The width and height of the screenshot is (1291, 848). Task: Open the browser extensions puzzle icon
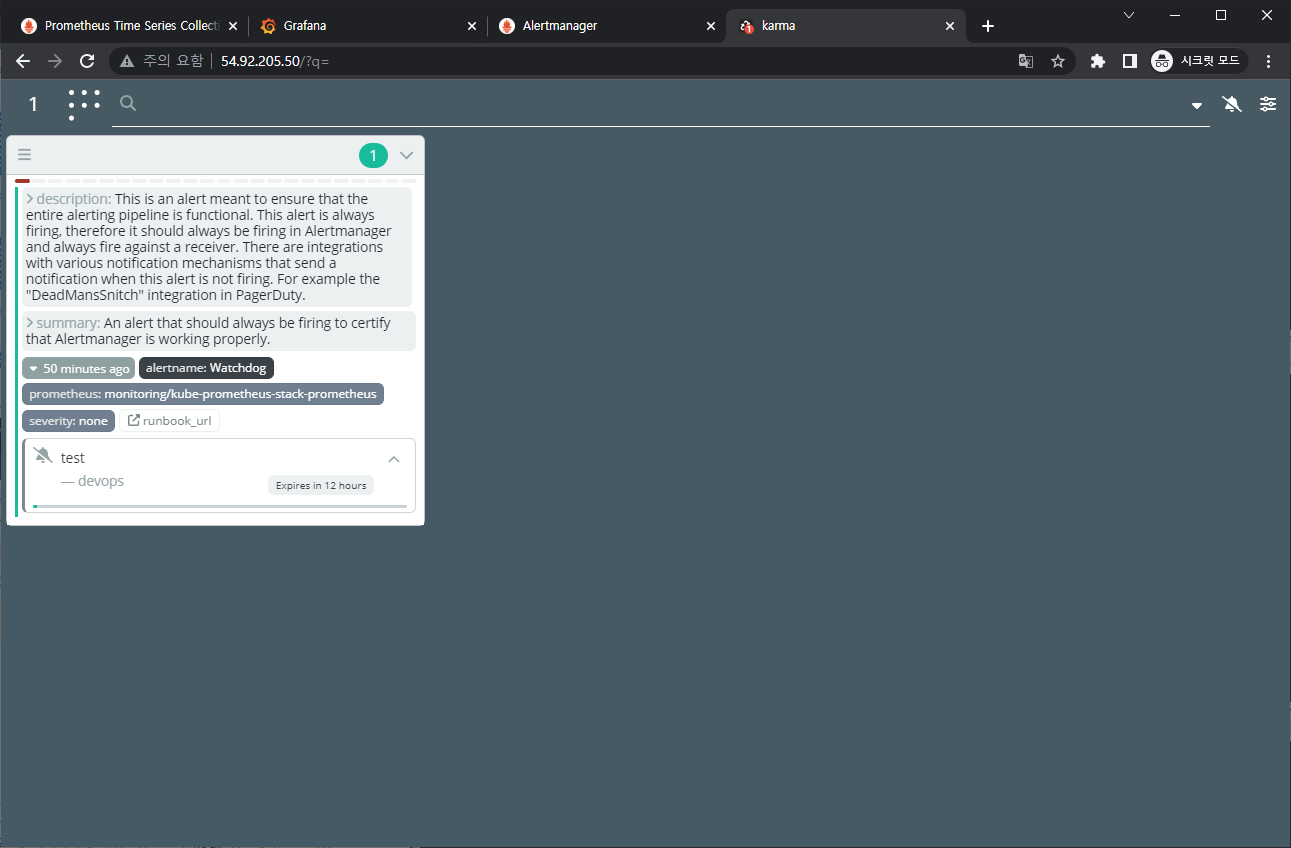pyautogui.click(x=1098, y=61)
